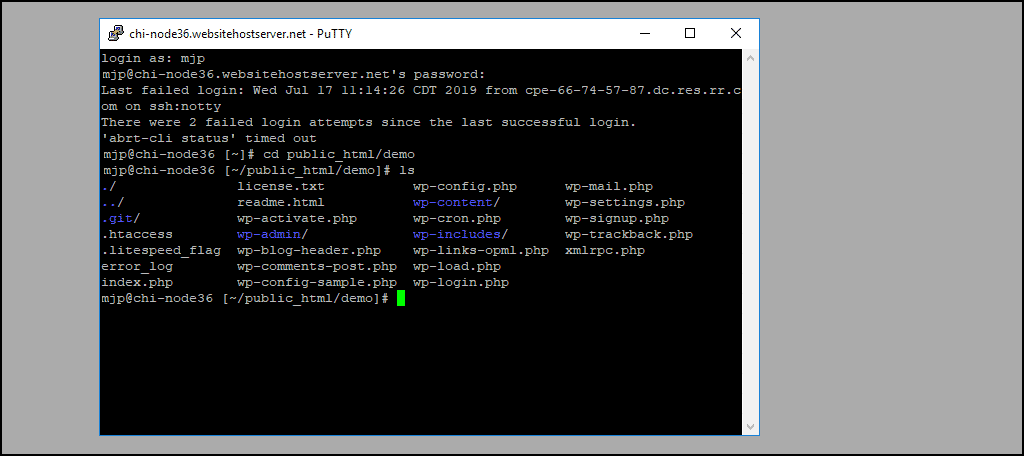Open the PuTTY system menu icon

(x=116, y=33)
